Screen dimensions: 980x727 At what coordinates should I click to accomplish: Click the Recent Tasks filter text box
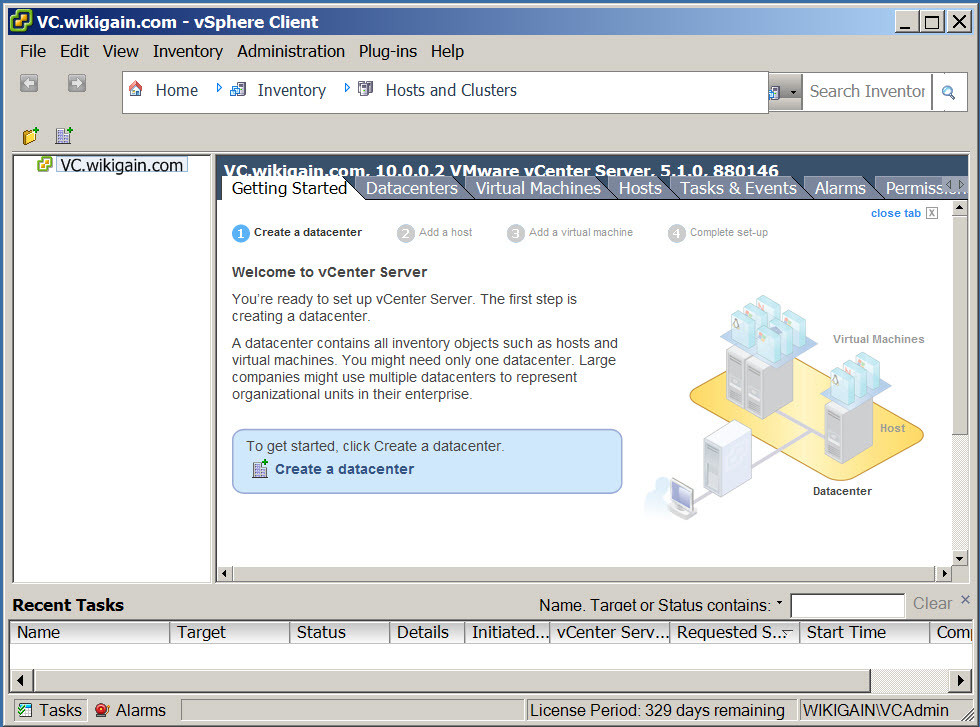click(847, 605)
